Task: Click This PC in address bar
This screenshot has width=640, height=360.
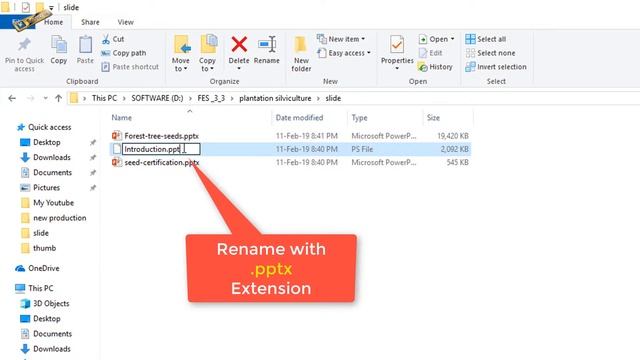Action: click(x=104, y=98)
